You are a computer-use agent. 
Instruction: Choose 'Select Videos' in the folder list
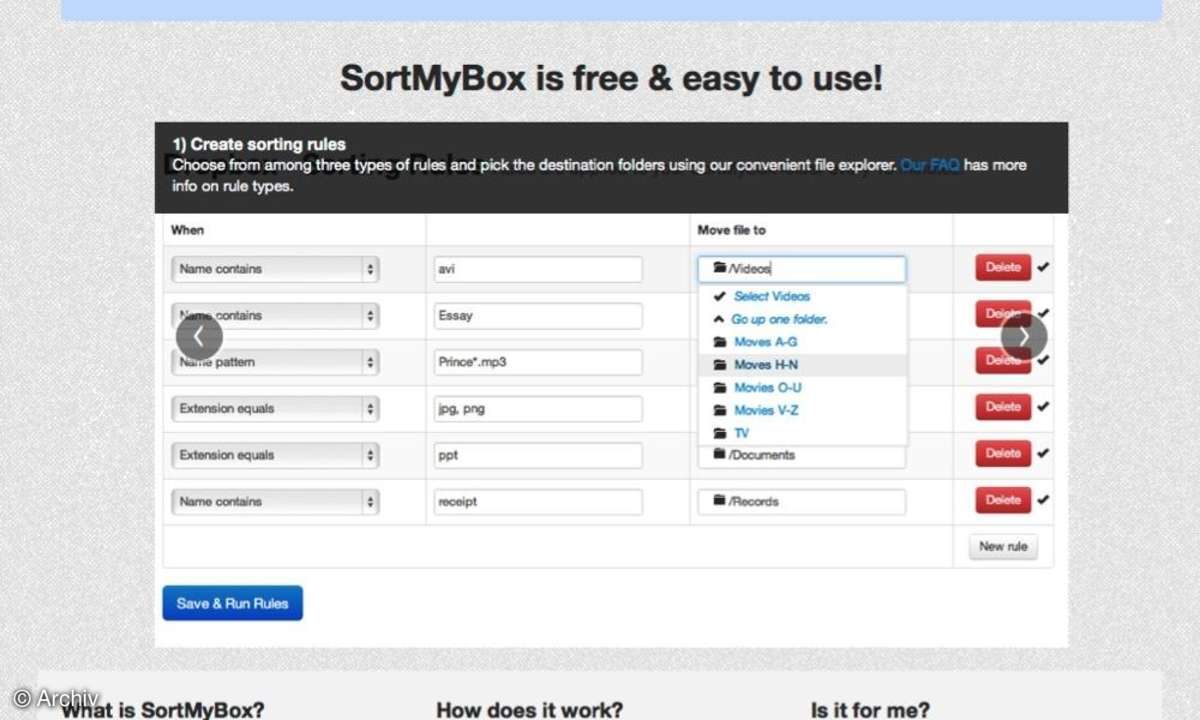pyautogui.click(x=771, y=297)
